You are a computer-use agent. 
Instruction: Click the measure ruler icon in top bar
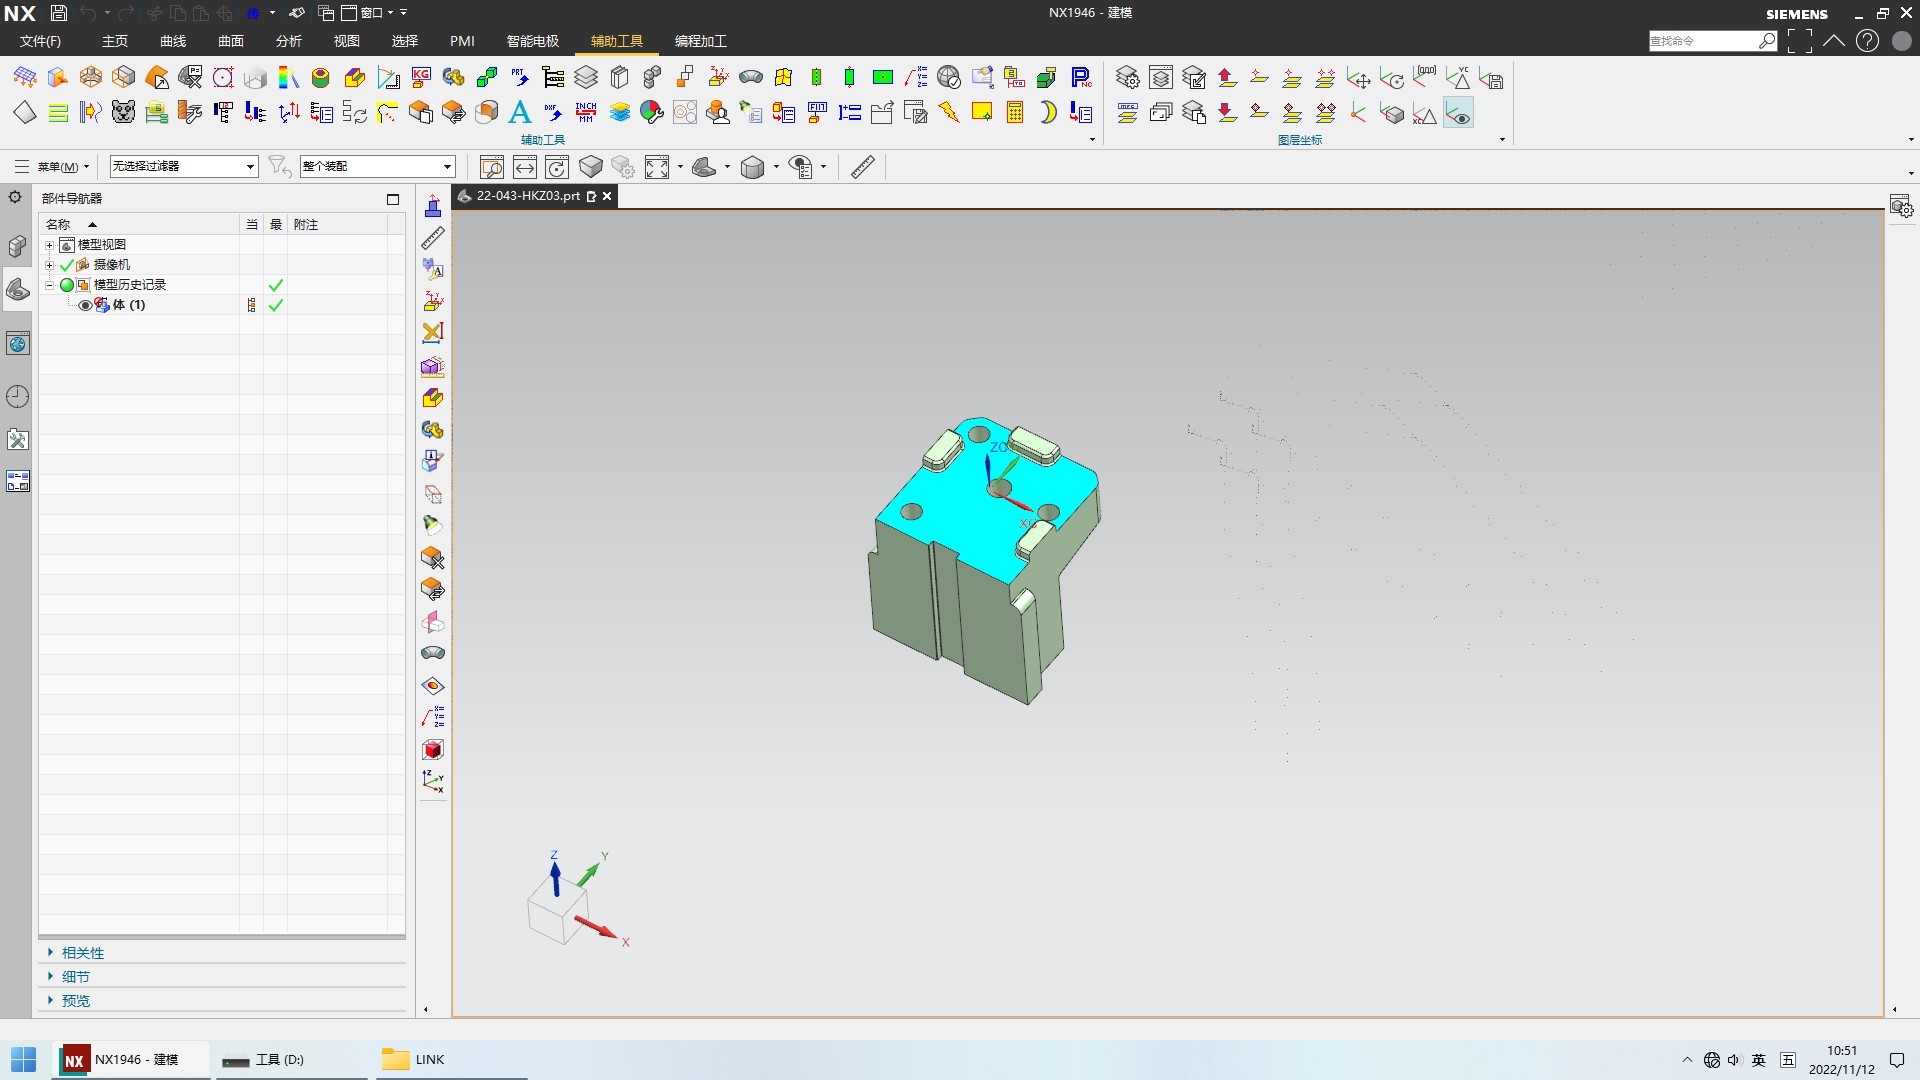click(863, 167)
